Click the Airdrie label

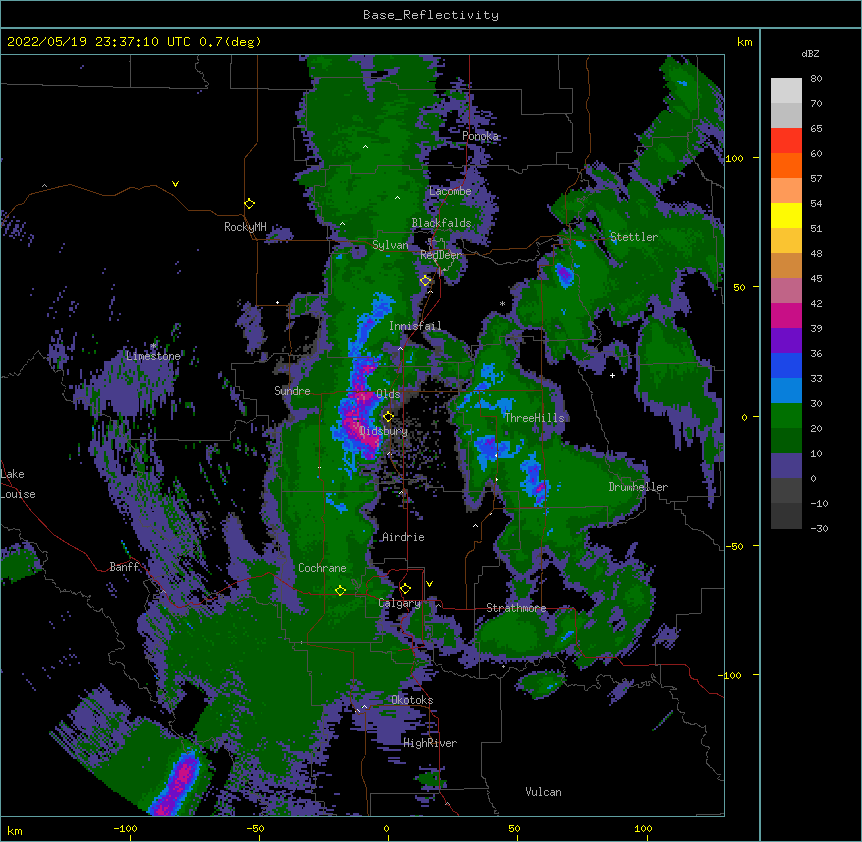(403, 537)
